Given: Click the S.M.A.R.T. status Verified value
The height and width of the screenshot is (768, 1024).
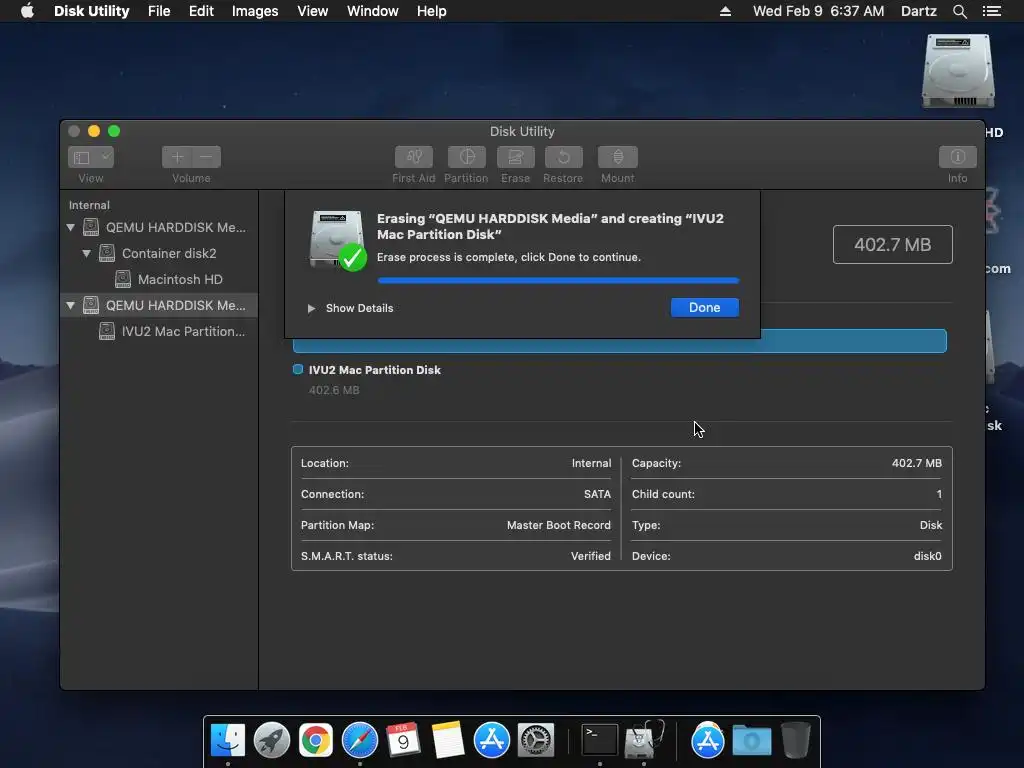Looking at the screenshot, I should click(x=591, y=556).
